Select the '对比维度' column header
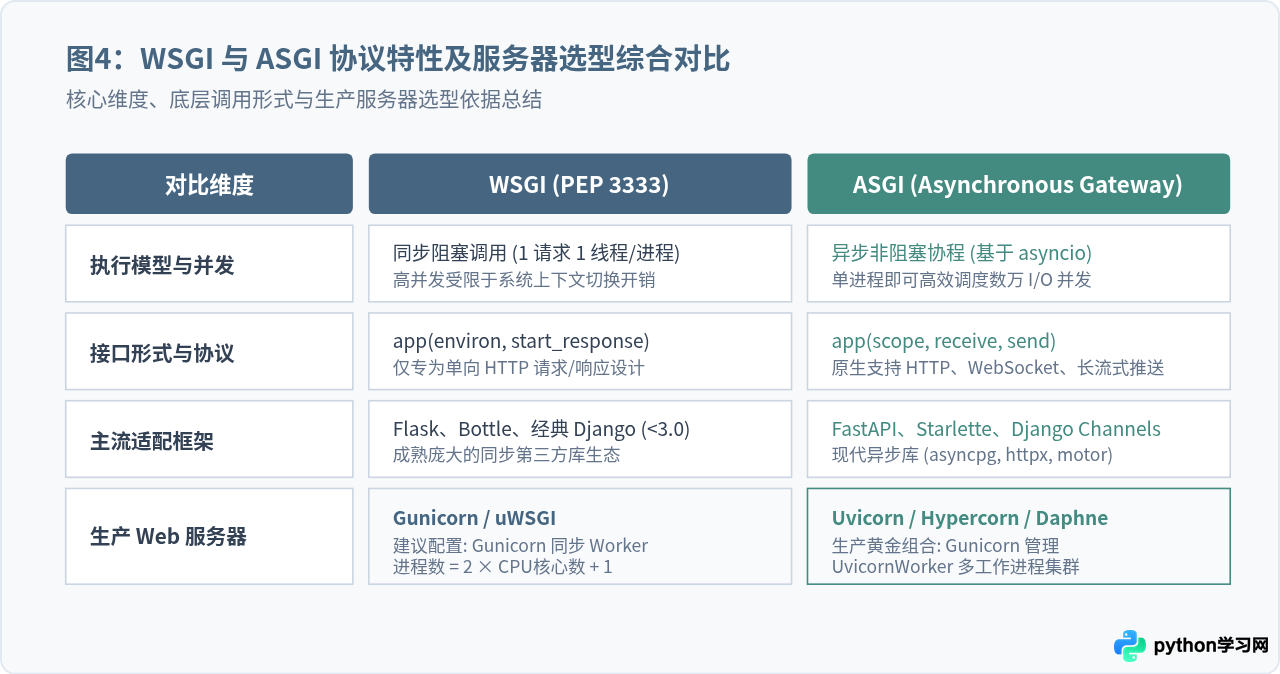1280x674 pixels. 209,184
